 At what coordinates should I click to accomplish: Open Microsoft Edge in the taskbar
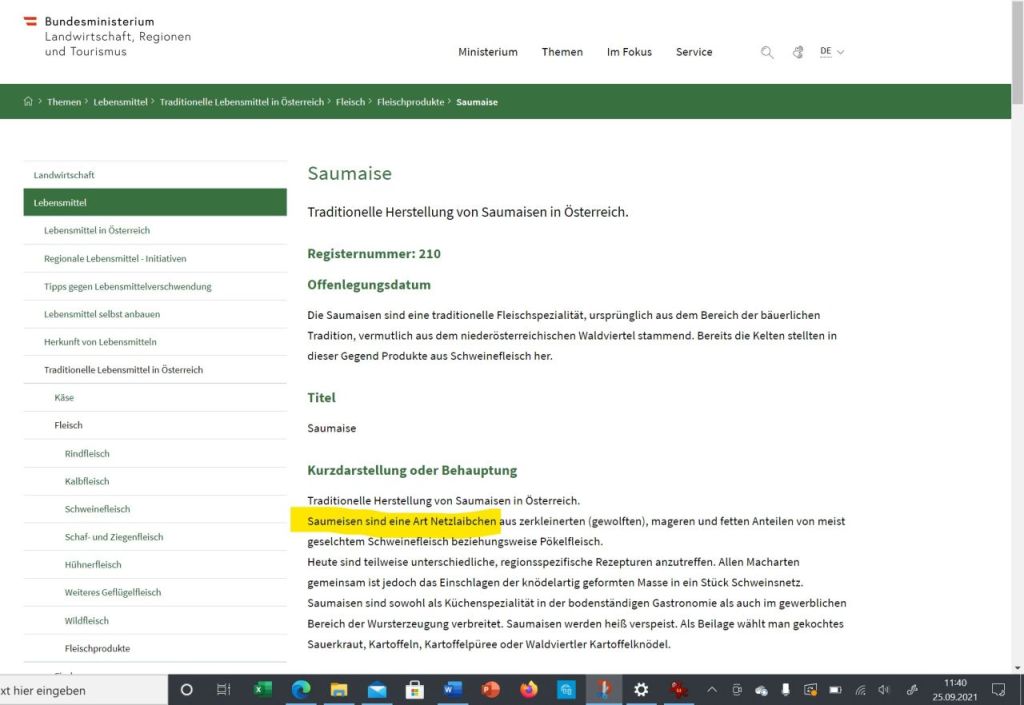[300, 690]
